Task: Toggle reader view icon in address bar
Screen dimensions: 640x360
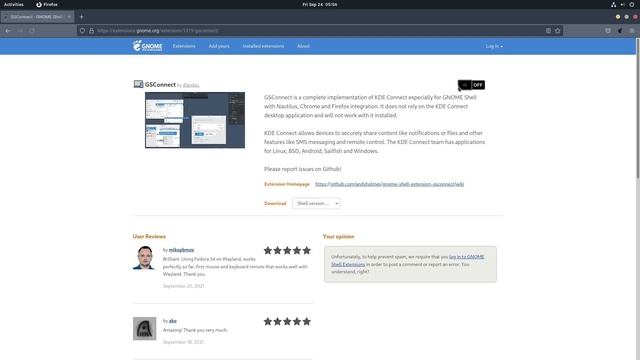Action: coord(548,31)
